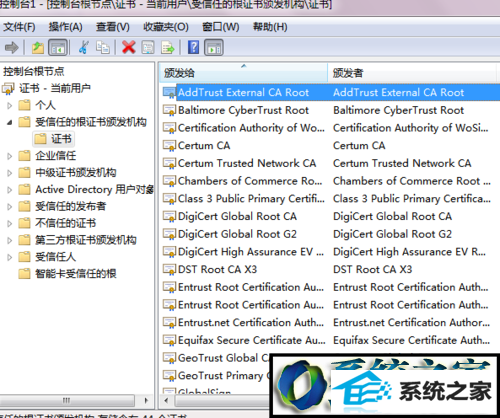Image resolution: width=500 pixels, height=418 pixels.
Task: Open the 文件(F) menu
Action: (x=19, y=27)
